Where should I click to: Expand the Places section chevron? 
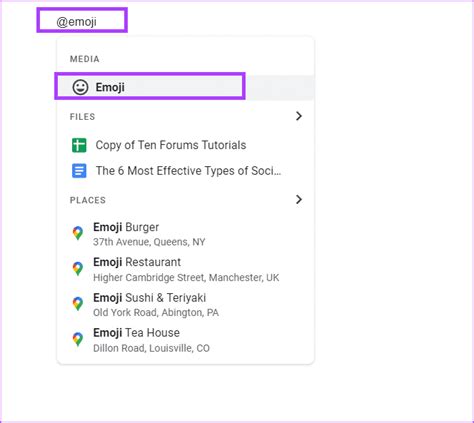coord(299,199)
